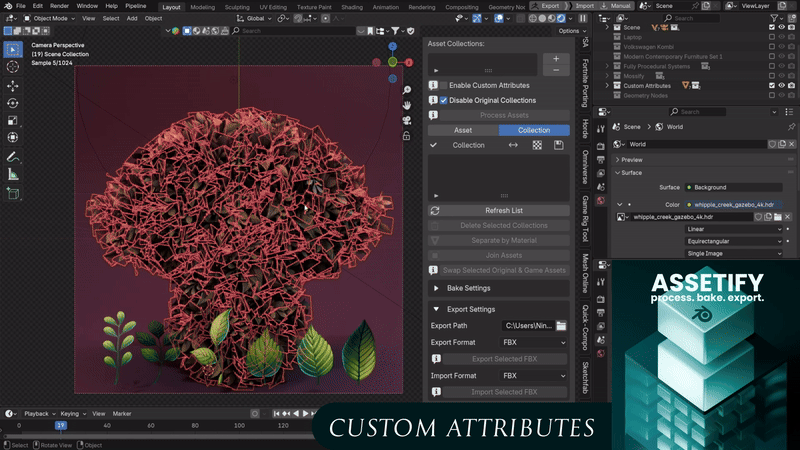This screenshot has width=800, height=450.
Task: Click the Collection toggle button
Action: point(533,130)
